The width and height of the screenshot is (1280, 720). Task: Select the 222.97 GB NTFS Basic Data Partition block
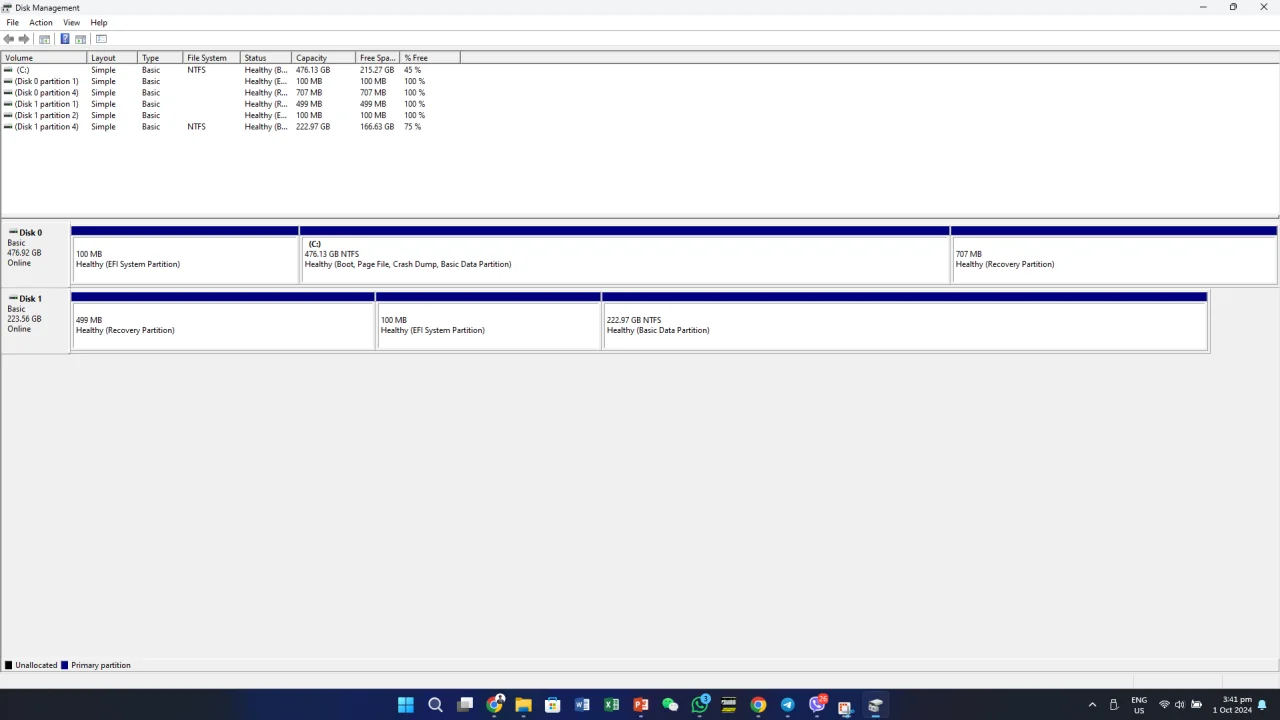coord(905,321)
